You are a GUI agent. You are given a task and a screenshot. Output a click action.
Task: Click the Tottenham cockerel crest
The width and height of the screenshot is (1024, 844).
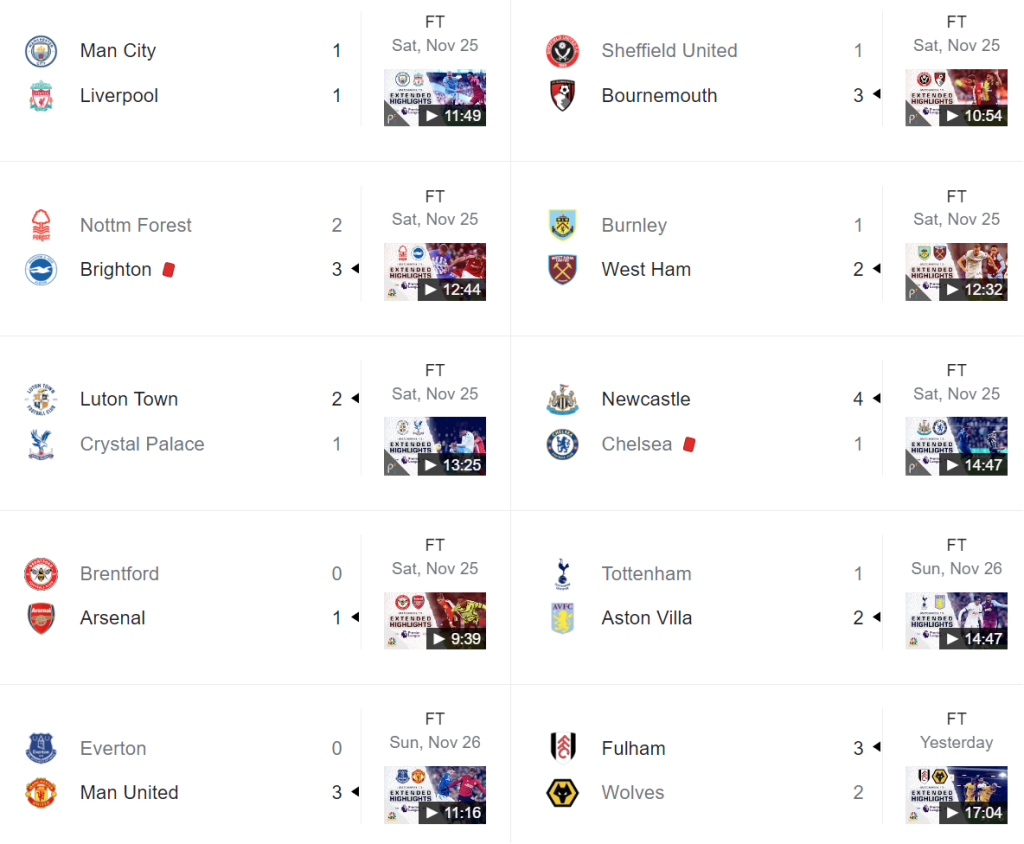coord(563,573)
